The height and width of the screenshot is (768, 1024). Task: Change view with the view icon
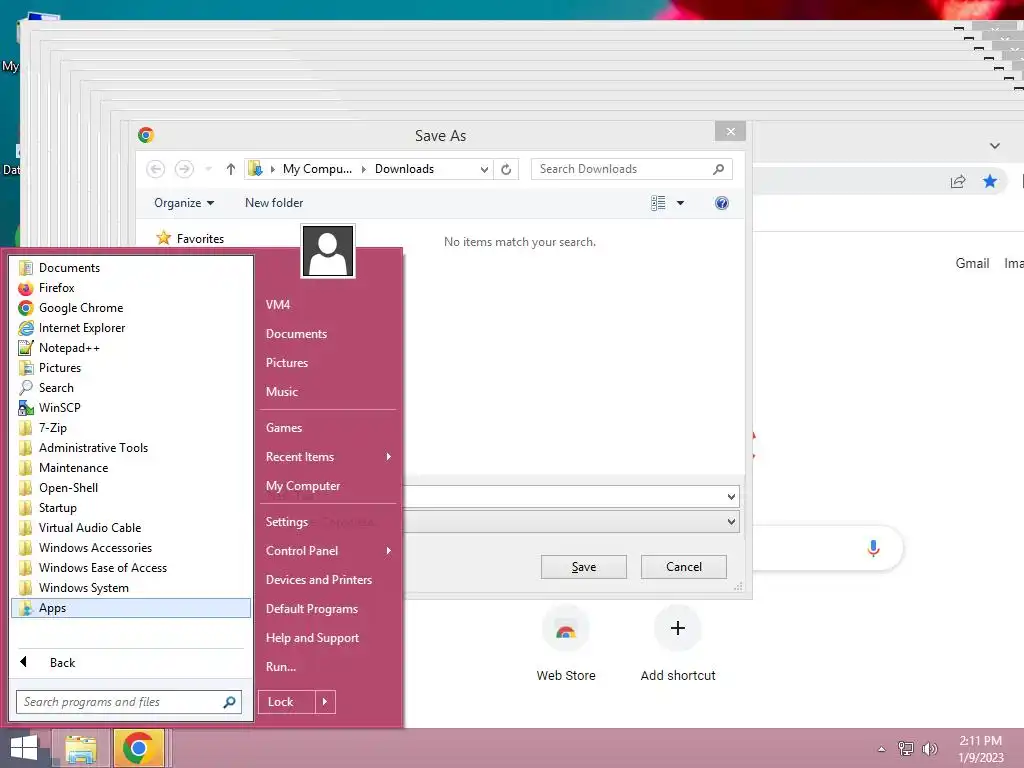click(x=658, y=203)
